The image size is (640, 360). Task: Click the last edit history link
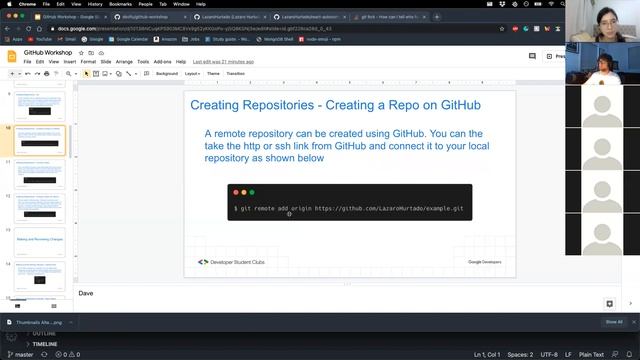coord(223,62)
